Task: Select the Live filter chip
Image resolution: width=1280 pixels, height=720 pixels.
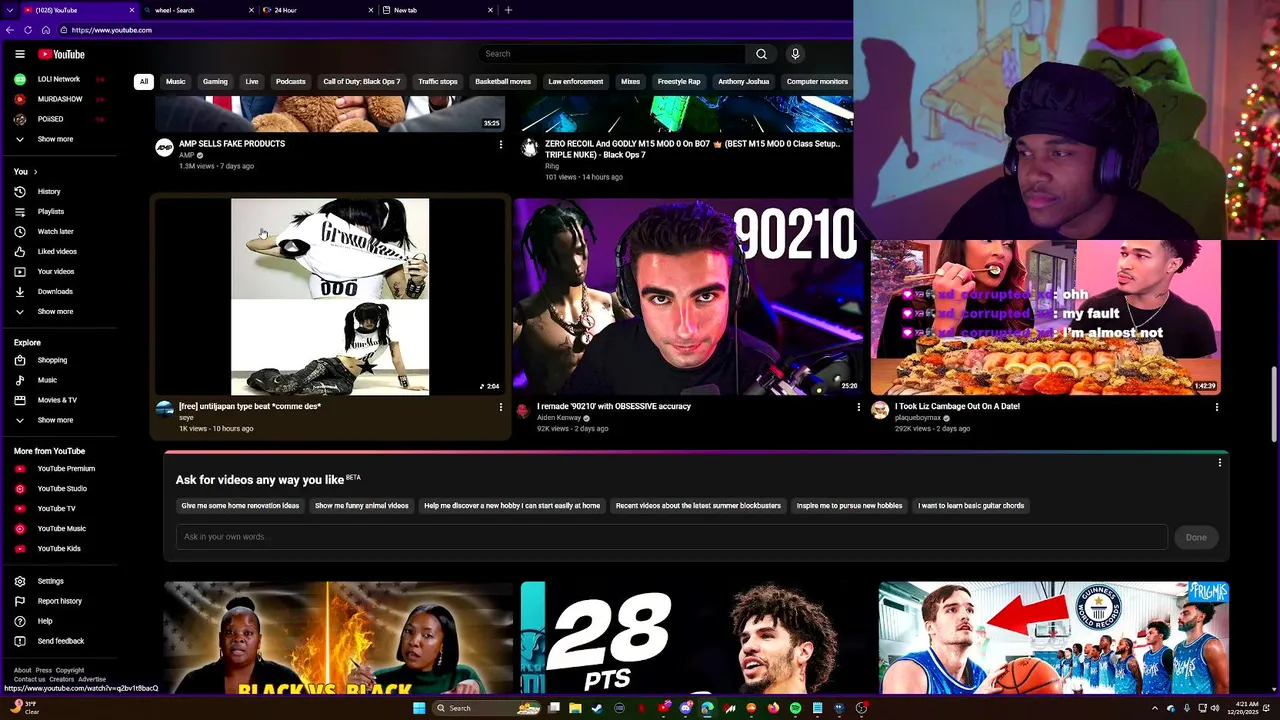Action: click(252, 82)
